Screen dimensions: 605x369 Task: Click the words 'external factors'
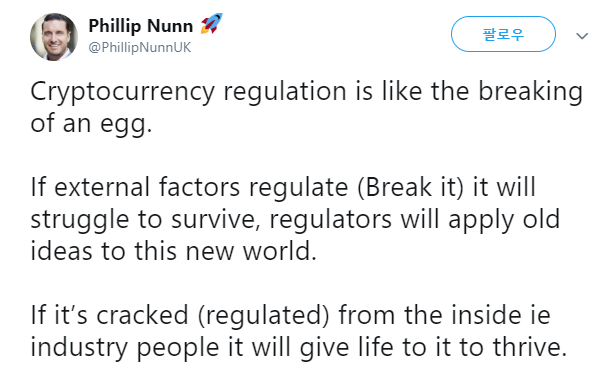[x=147, y=188]
